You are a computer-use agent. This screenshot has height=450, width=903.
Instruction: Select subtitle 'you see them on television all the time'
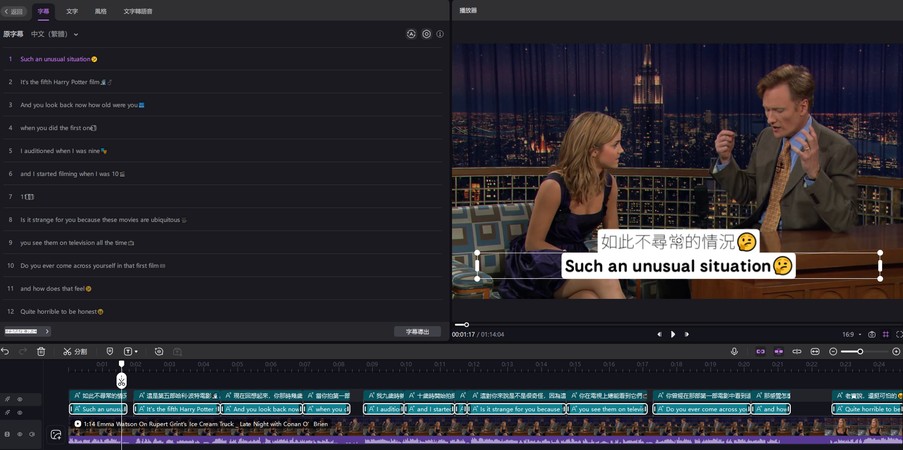(x=223, y=243)
